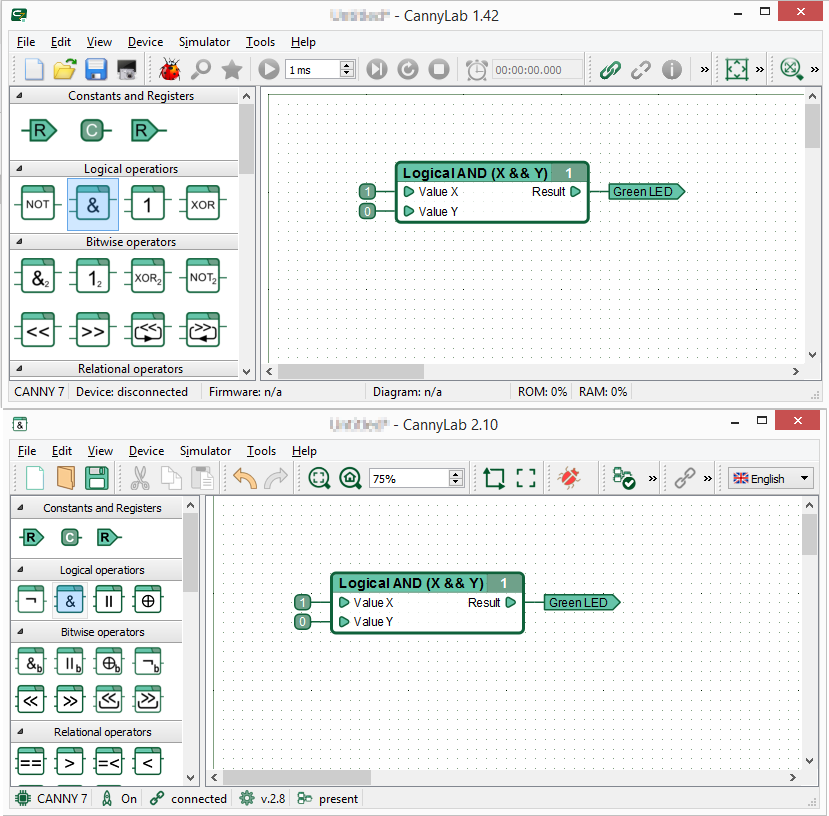Collapse Logical operators section in CannyLab 2.10

click(21, 570)
